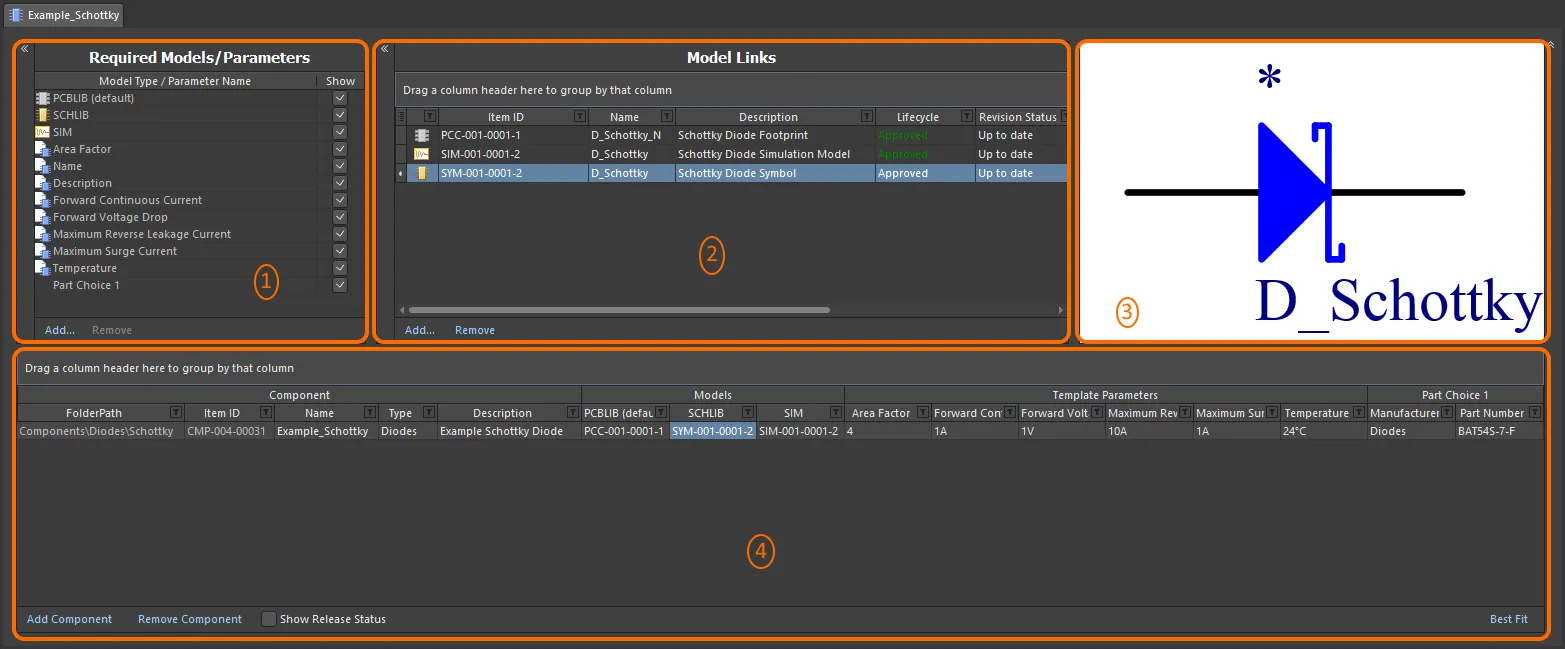The image size is (1565, 649).
Task: Click the Best Fit link
Action: 1508,618
